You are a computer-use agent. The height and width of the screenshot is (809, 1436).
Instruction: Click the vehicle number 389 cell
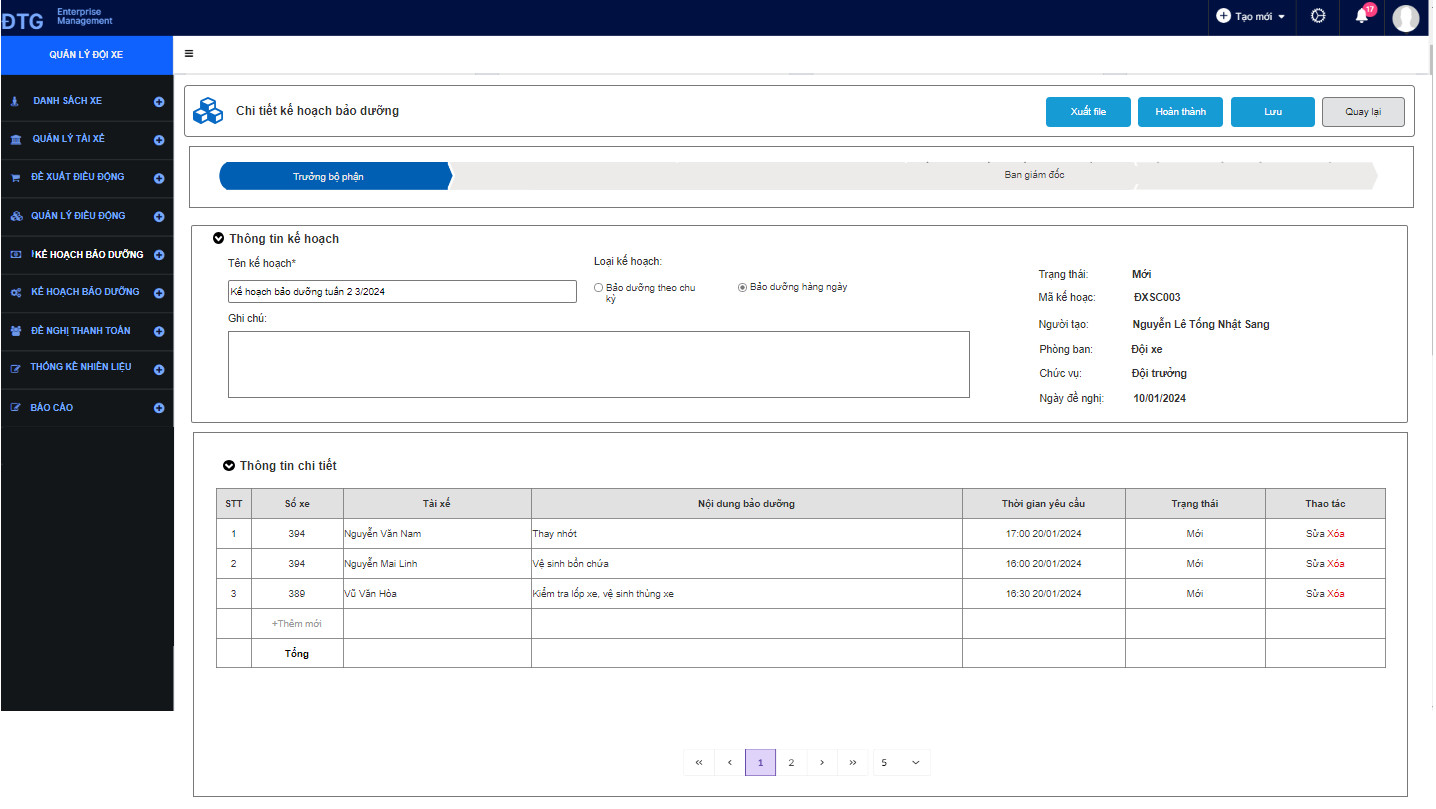tap(297, 594)
